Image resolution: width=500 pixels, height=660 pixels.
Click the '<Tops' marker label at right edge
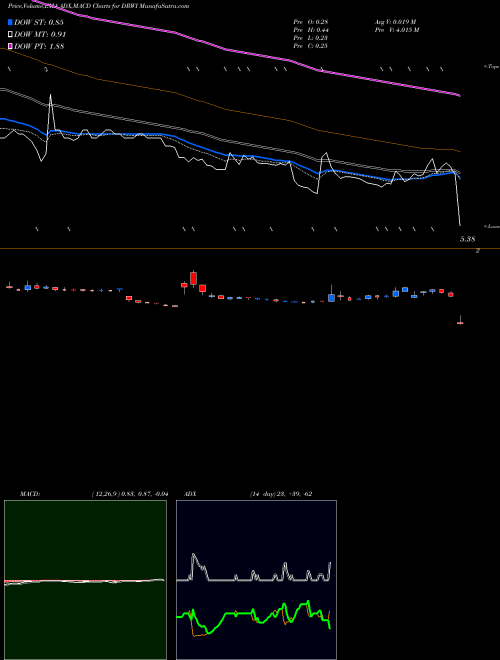tap(491, 67)
